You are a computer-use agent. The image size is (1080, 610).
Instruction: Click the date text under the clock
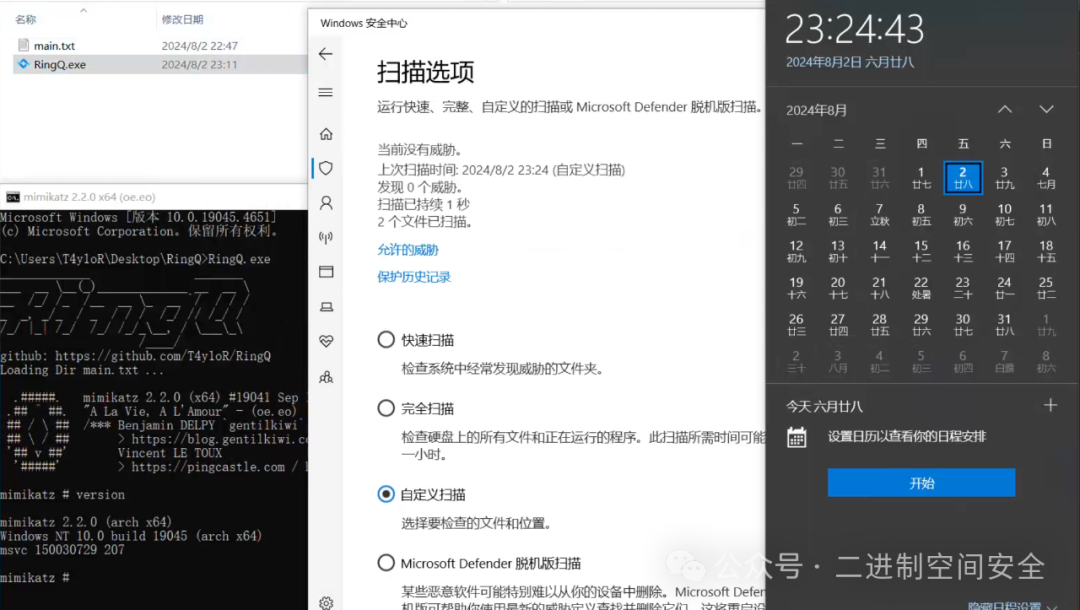click(850, 62)
